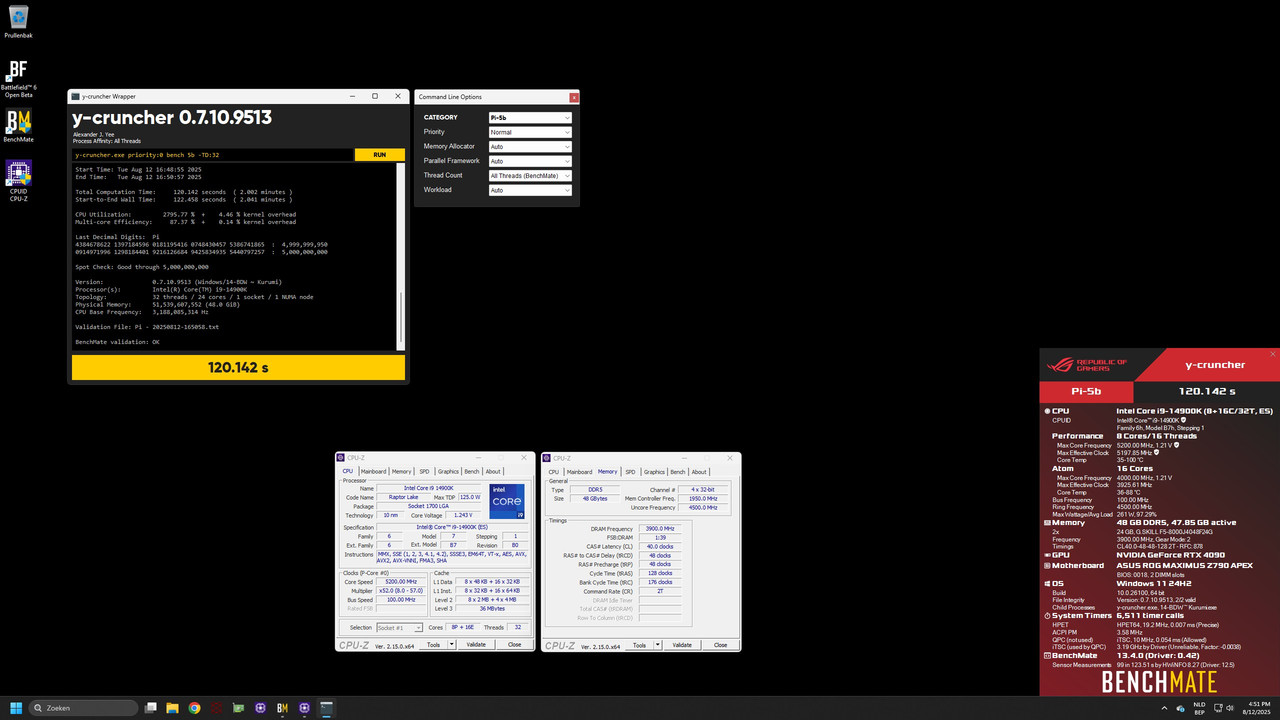Click the System Timers icon in BenchMate panel

click(x=1047, y=615)
